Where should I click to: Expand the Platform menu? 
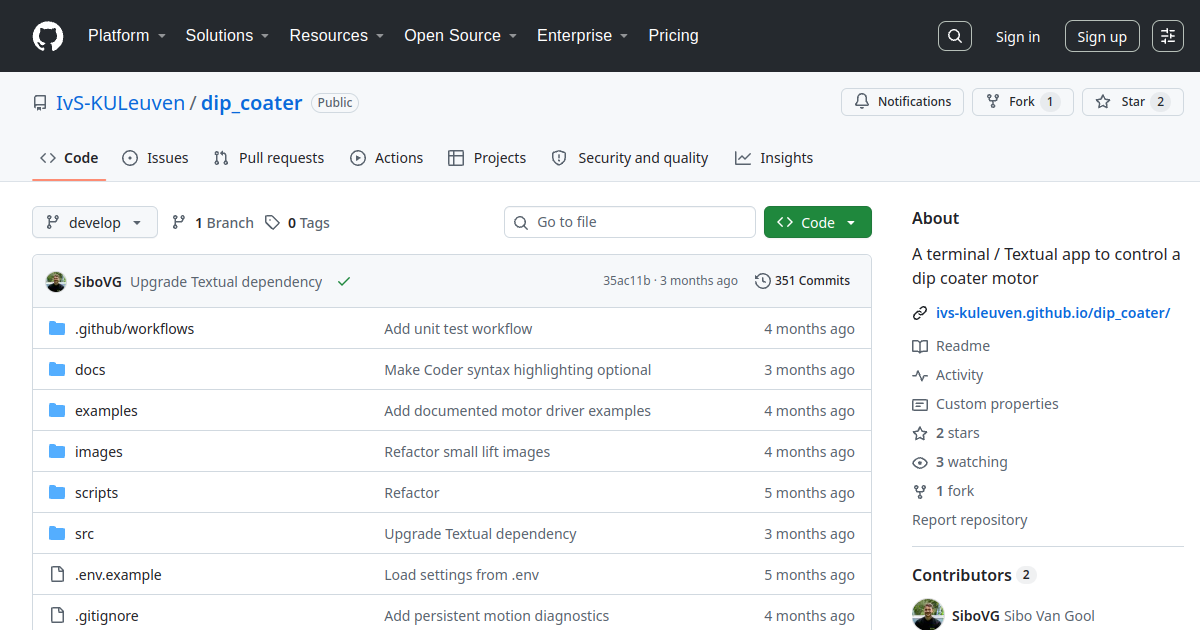[x=126, y=36]
